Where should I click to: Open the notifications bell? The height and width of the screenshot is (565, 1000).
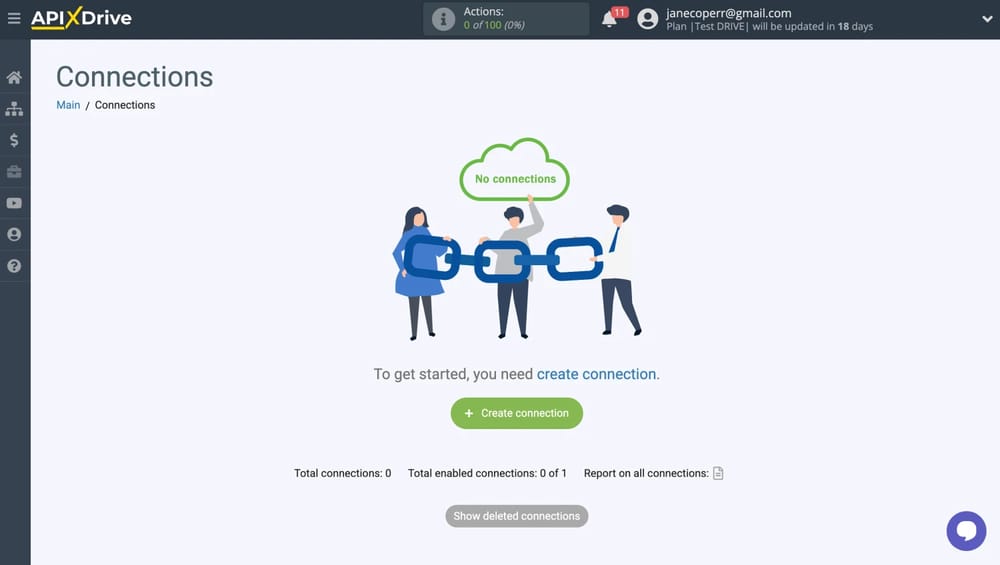(609, 19)
